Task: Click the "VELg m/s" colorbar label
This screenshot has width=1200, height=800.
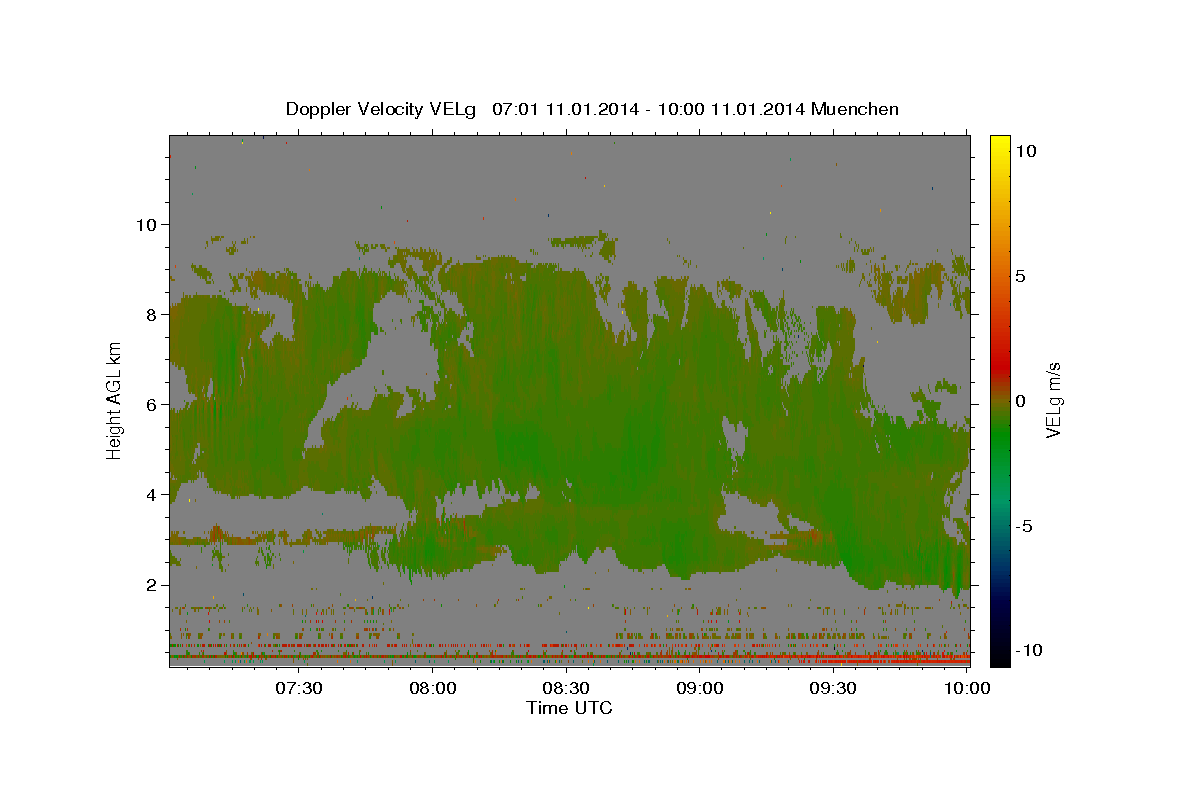Action: click(x=1052, y=401)
